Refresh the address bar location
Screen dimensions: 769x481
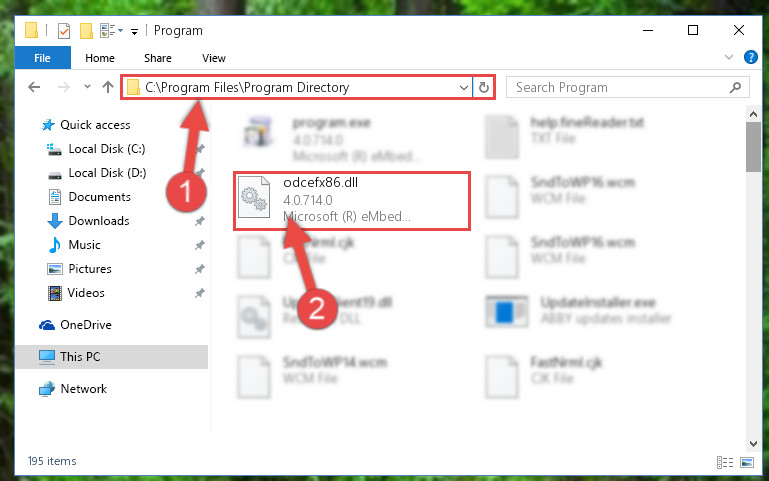(x=484, y=87)
